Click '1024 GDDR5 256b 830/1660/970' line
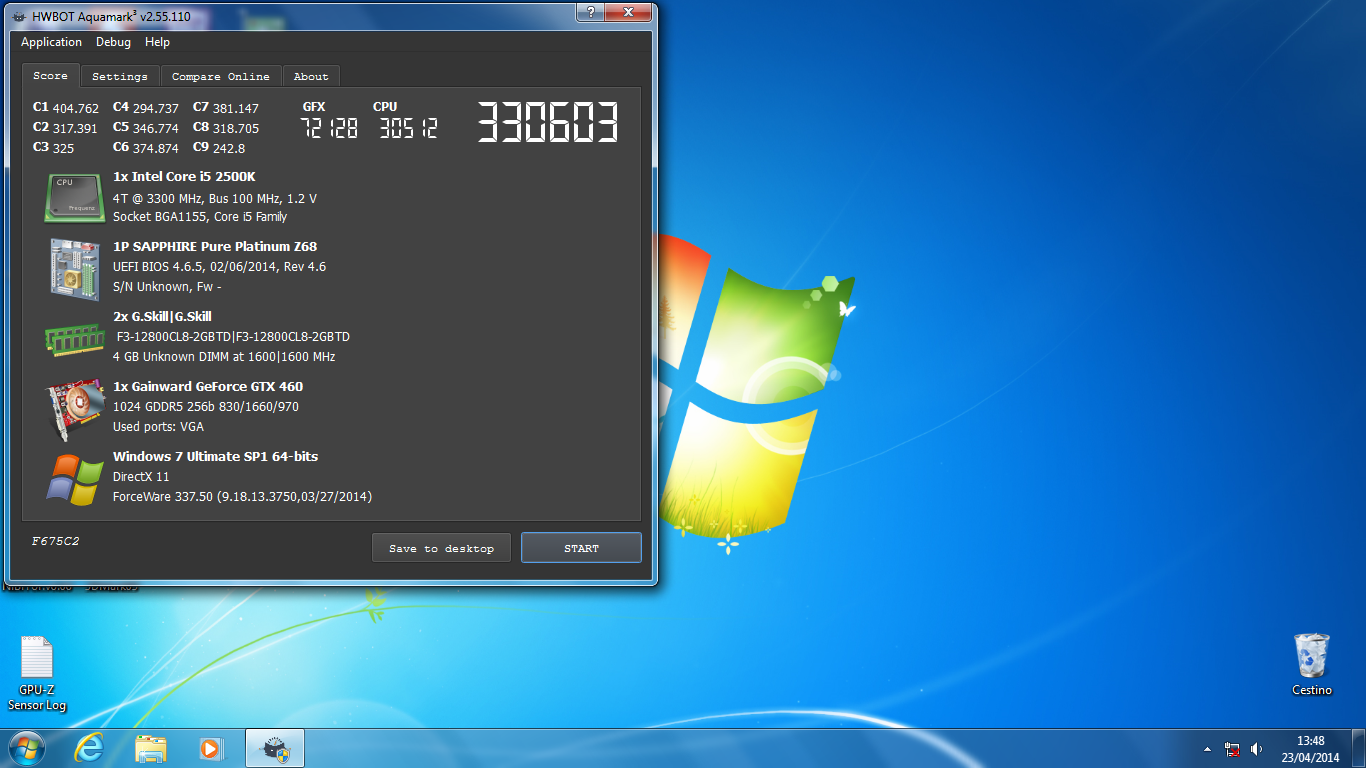 [206, 407]
